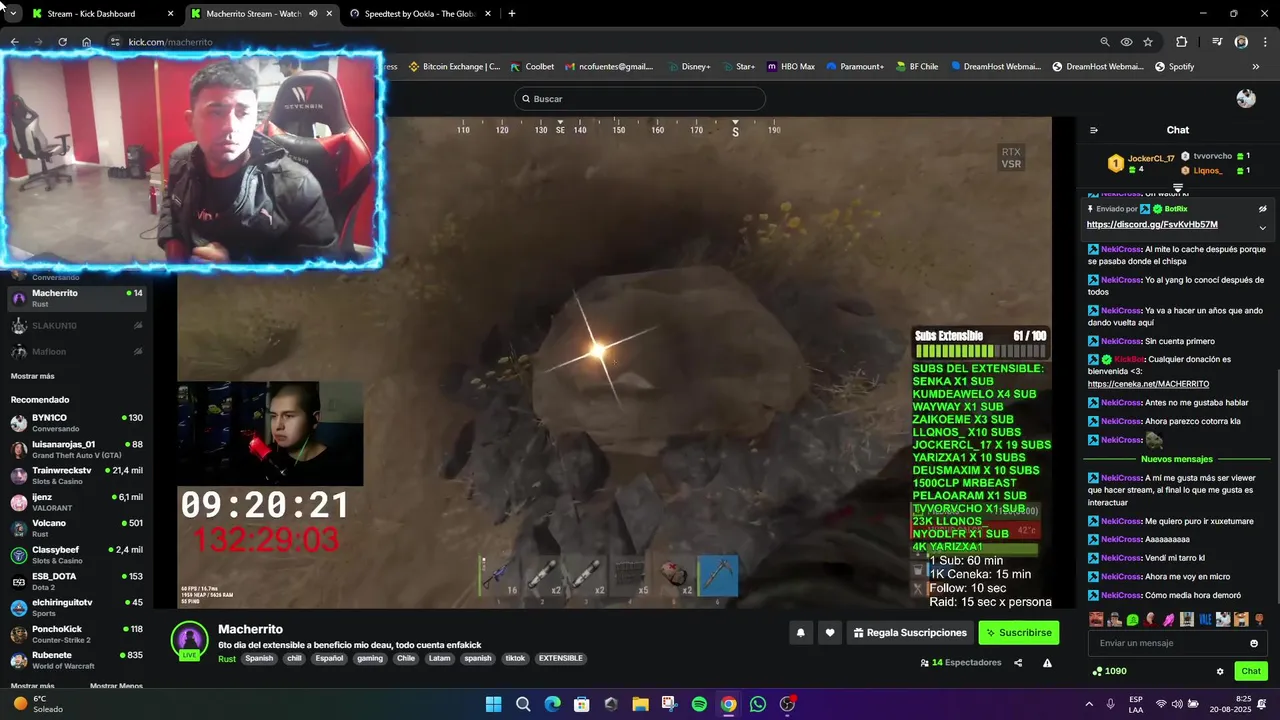Show hidden system tray icons
This screenshot has width=1280, height=720.
click(1089, 704)
